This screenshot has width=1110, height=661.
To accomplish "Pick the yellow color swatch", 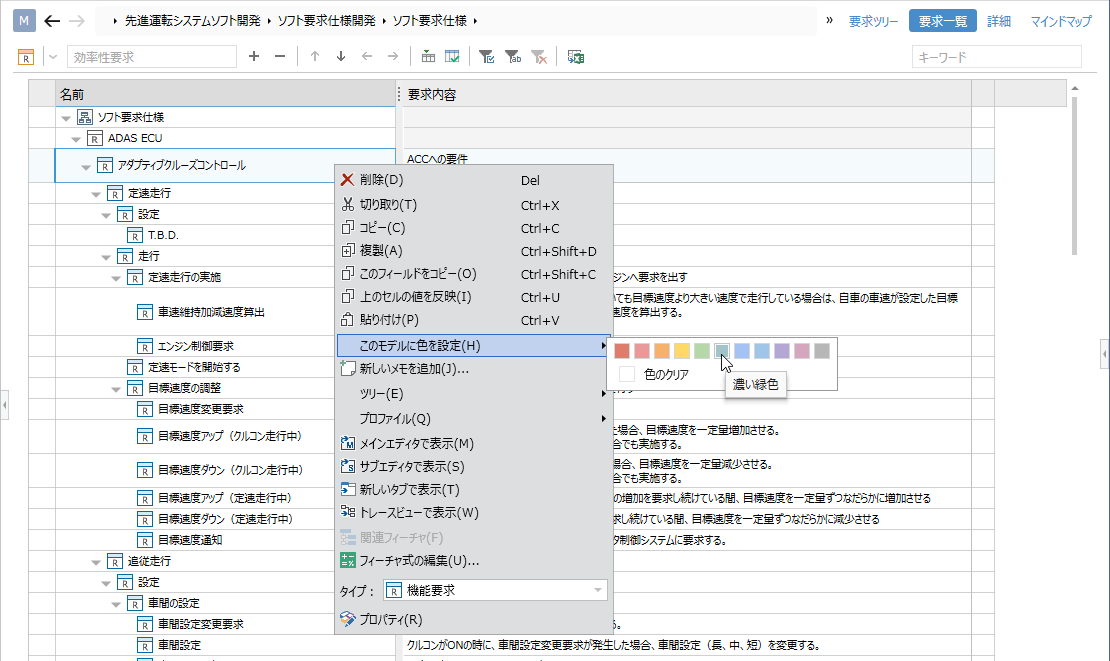I will pos(682,350).
